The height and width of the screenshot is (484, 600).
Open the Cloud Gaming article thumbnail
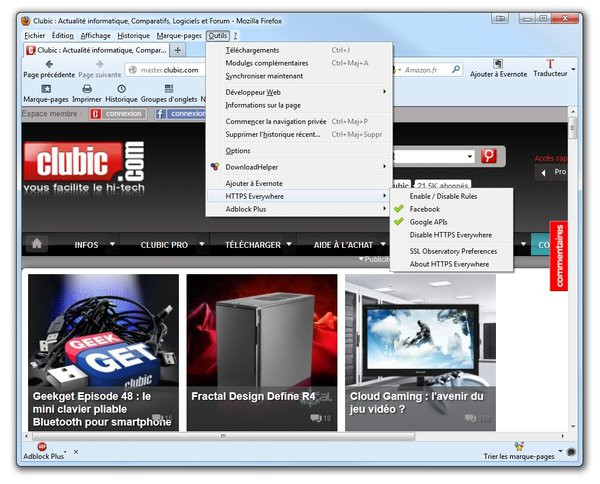point(420,352)
